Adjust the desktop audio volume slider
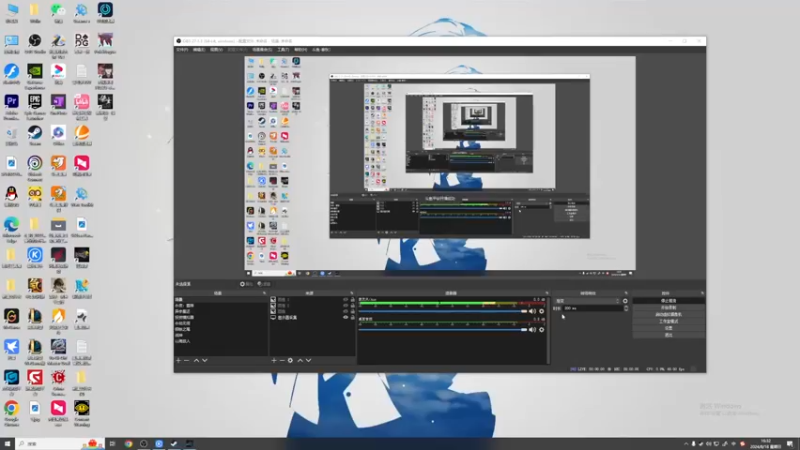Screen dimensions: 800x450 [443, 311]
